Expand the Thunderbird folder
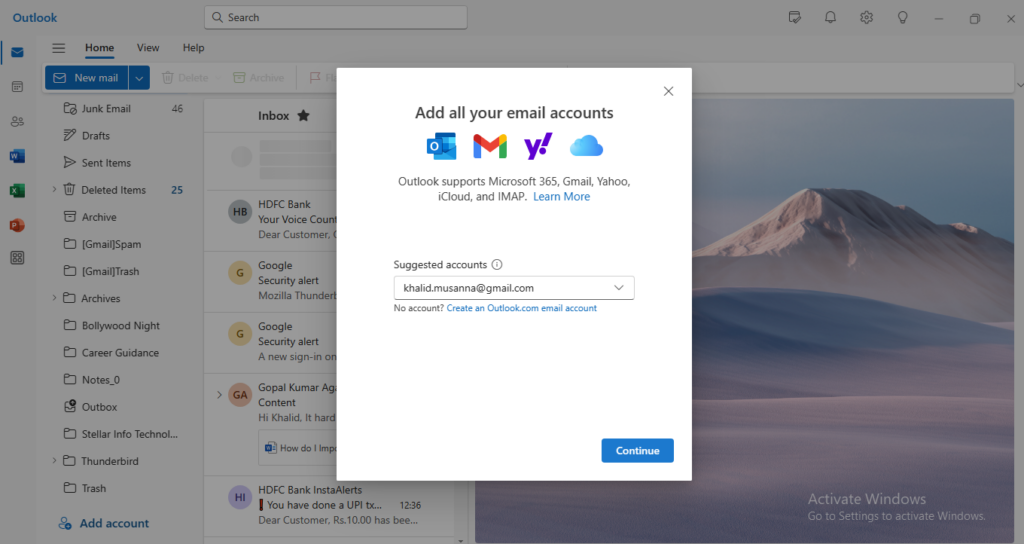1024x544 pixels. [x=54, y=460]
